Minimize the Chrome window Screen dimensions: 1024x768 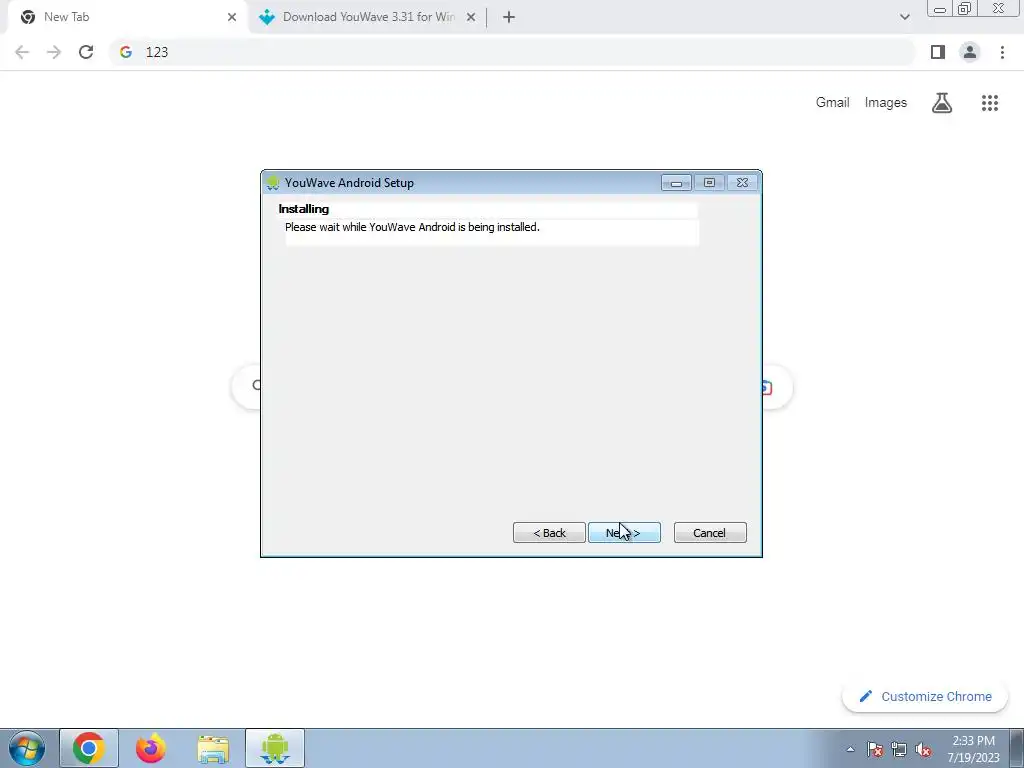point(940,9)
